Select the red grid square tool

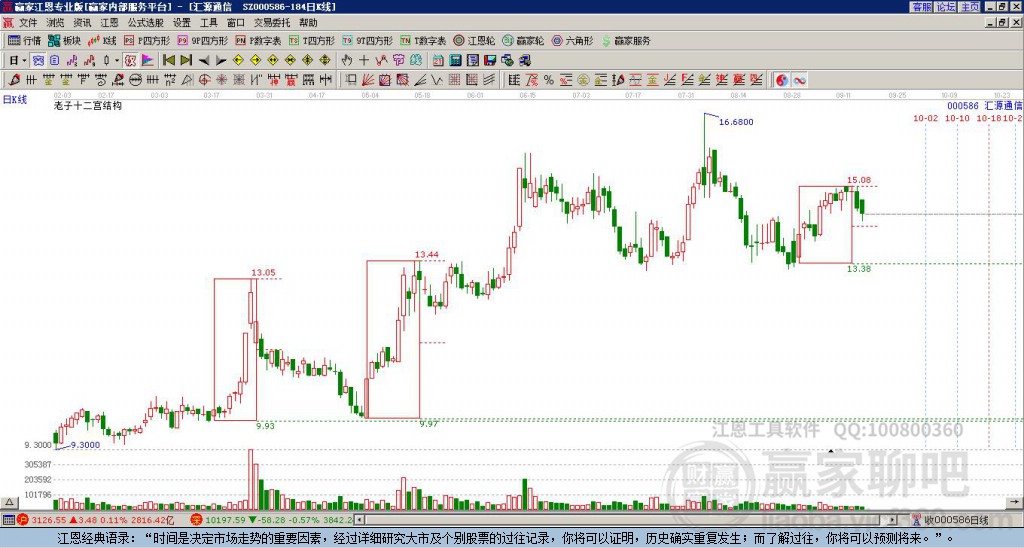(x=453, y=80)
